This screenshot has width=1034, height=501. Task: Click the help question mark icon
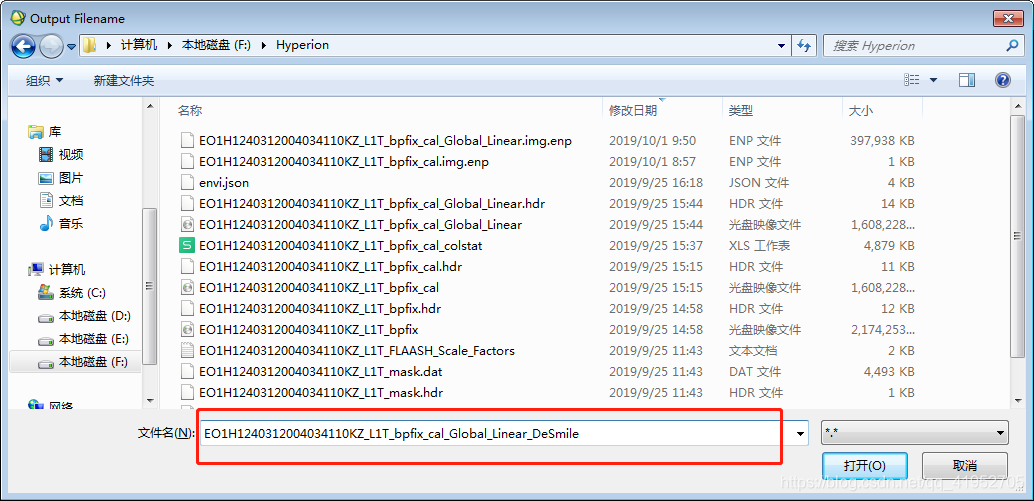[1003, 80]
